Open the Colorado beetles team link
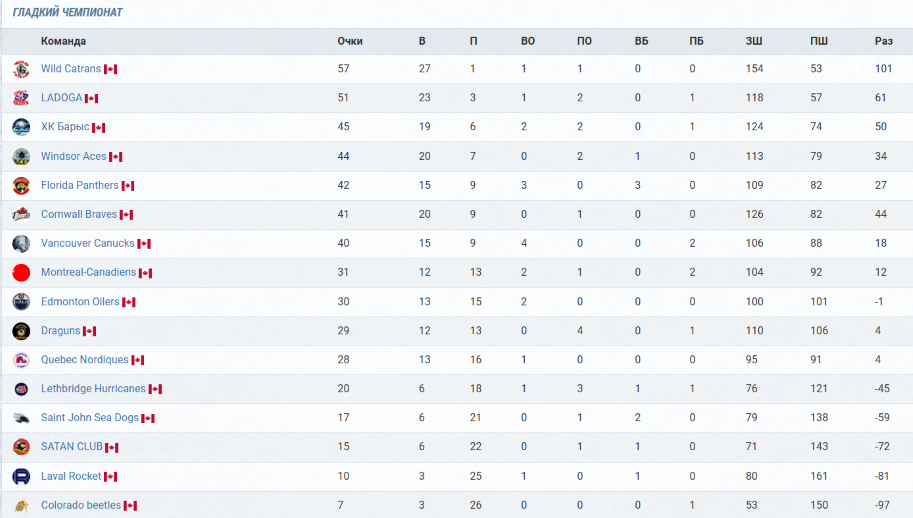Image resolution: width=913 pixels, height=518 pixels. pos(81,505)
